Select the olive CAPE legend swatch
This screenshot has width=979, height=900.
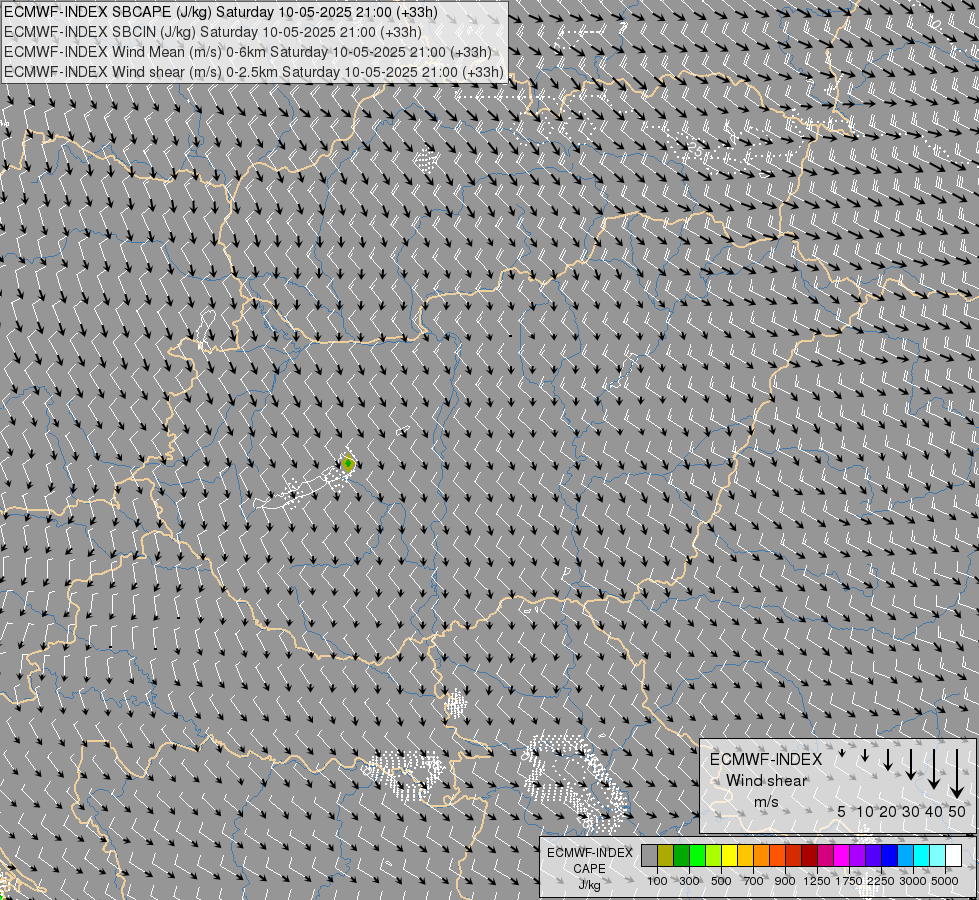(x=665, y=855)
